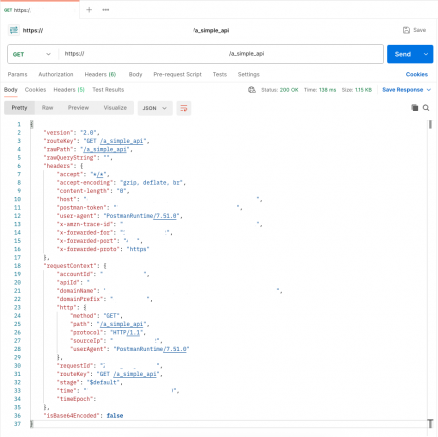The width and height of the screenshot is (438, 437).
Task: Click the wrap lines icon beside JSON
Action: click(x=184, y=108)
